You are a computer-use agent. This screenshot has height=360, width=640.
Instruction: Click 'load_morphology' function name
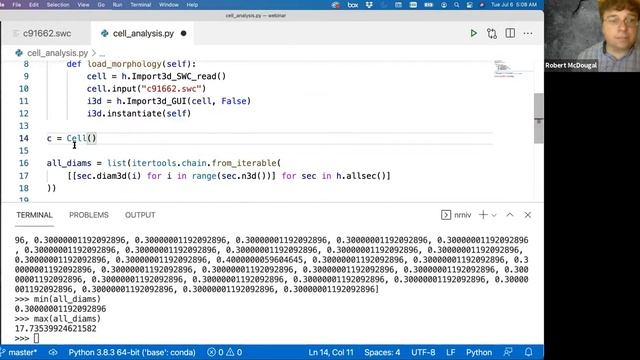click(124, 64)
